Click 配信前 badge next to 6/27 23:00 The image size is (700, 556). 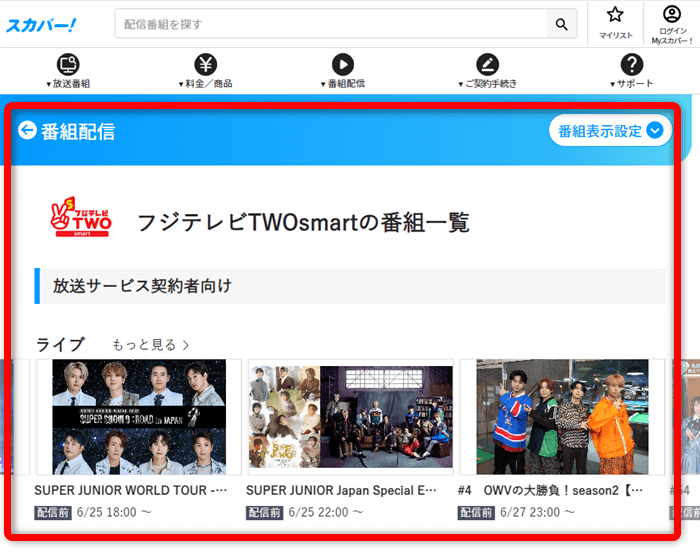click(476, 513)
